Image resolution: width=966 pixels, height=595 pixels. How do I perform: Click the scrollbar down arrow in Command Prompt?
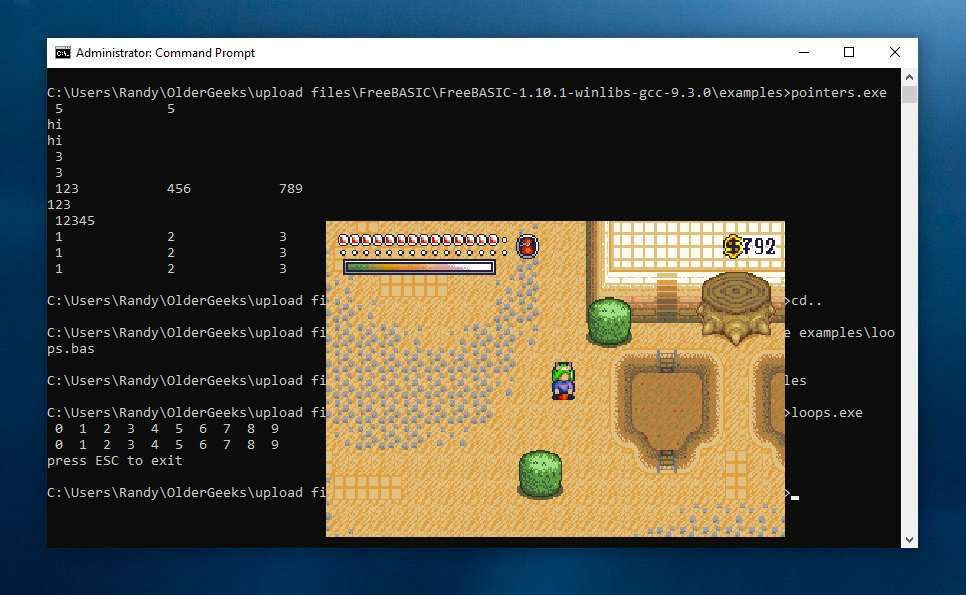(x=909, y=540)
